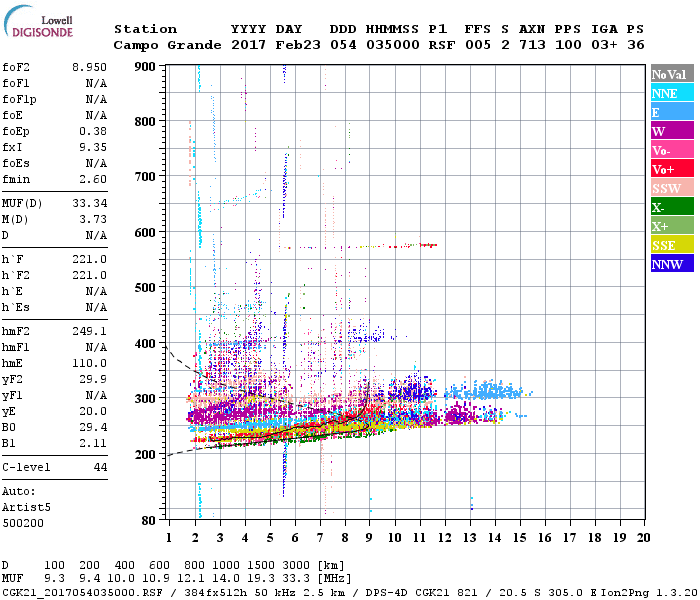Click the Lowell Digisonde logo
The width and height of the screenshot is (700, 600).
(x=38, y=21)
